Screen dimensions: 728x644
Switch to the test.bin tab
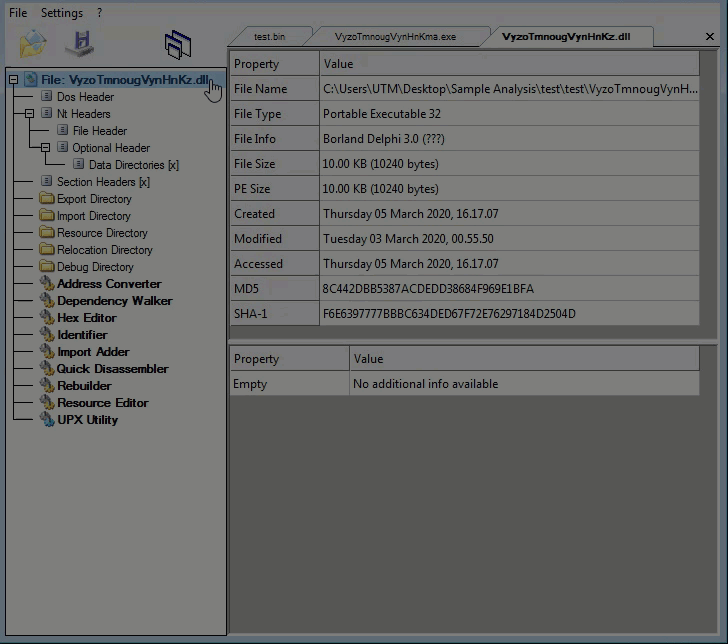coord(269,37)
